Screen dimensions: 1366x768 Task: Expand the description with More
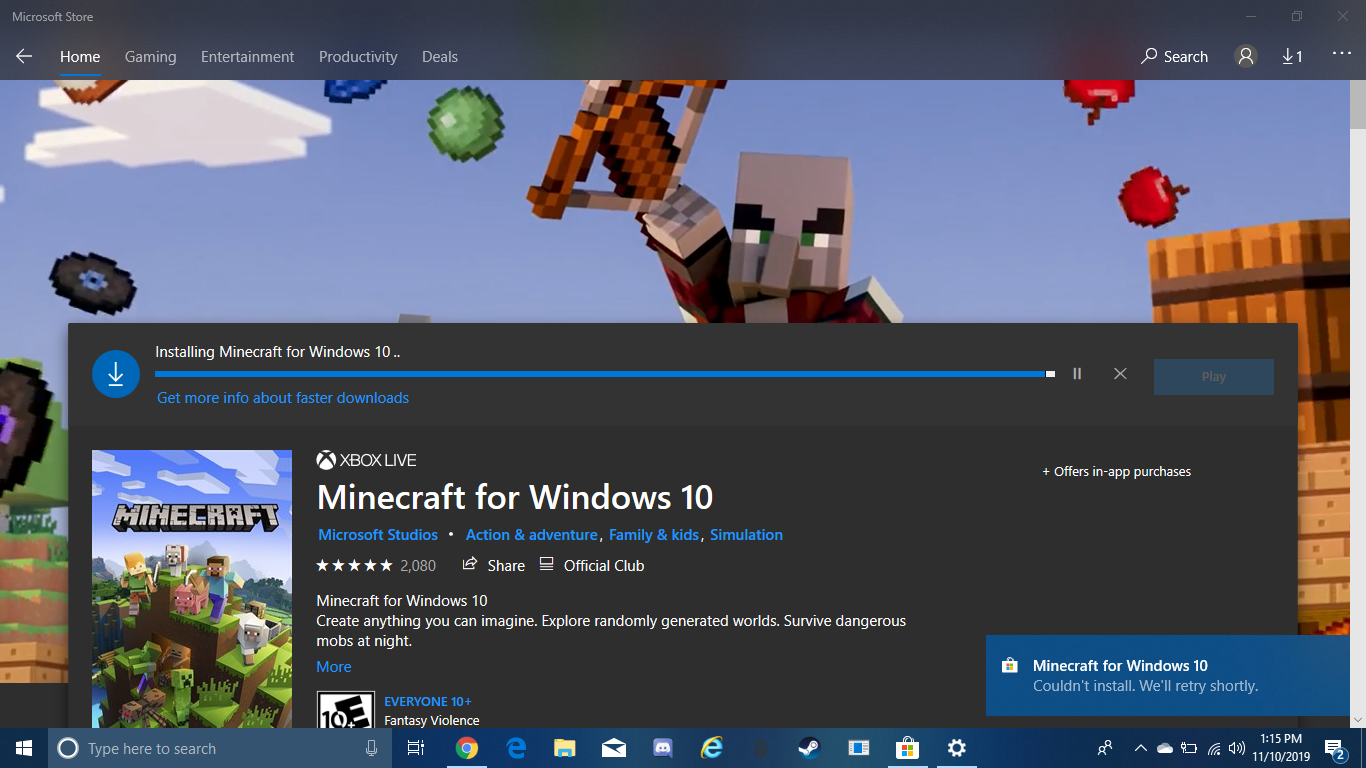click(334, 667)
